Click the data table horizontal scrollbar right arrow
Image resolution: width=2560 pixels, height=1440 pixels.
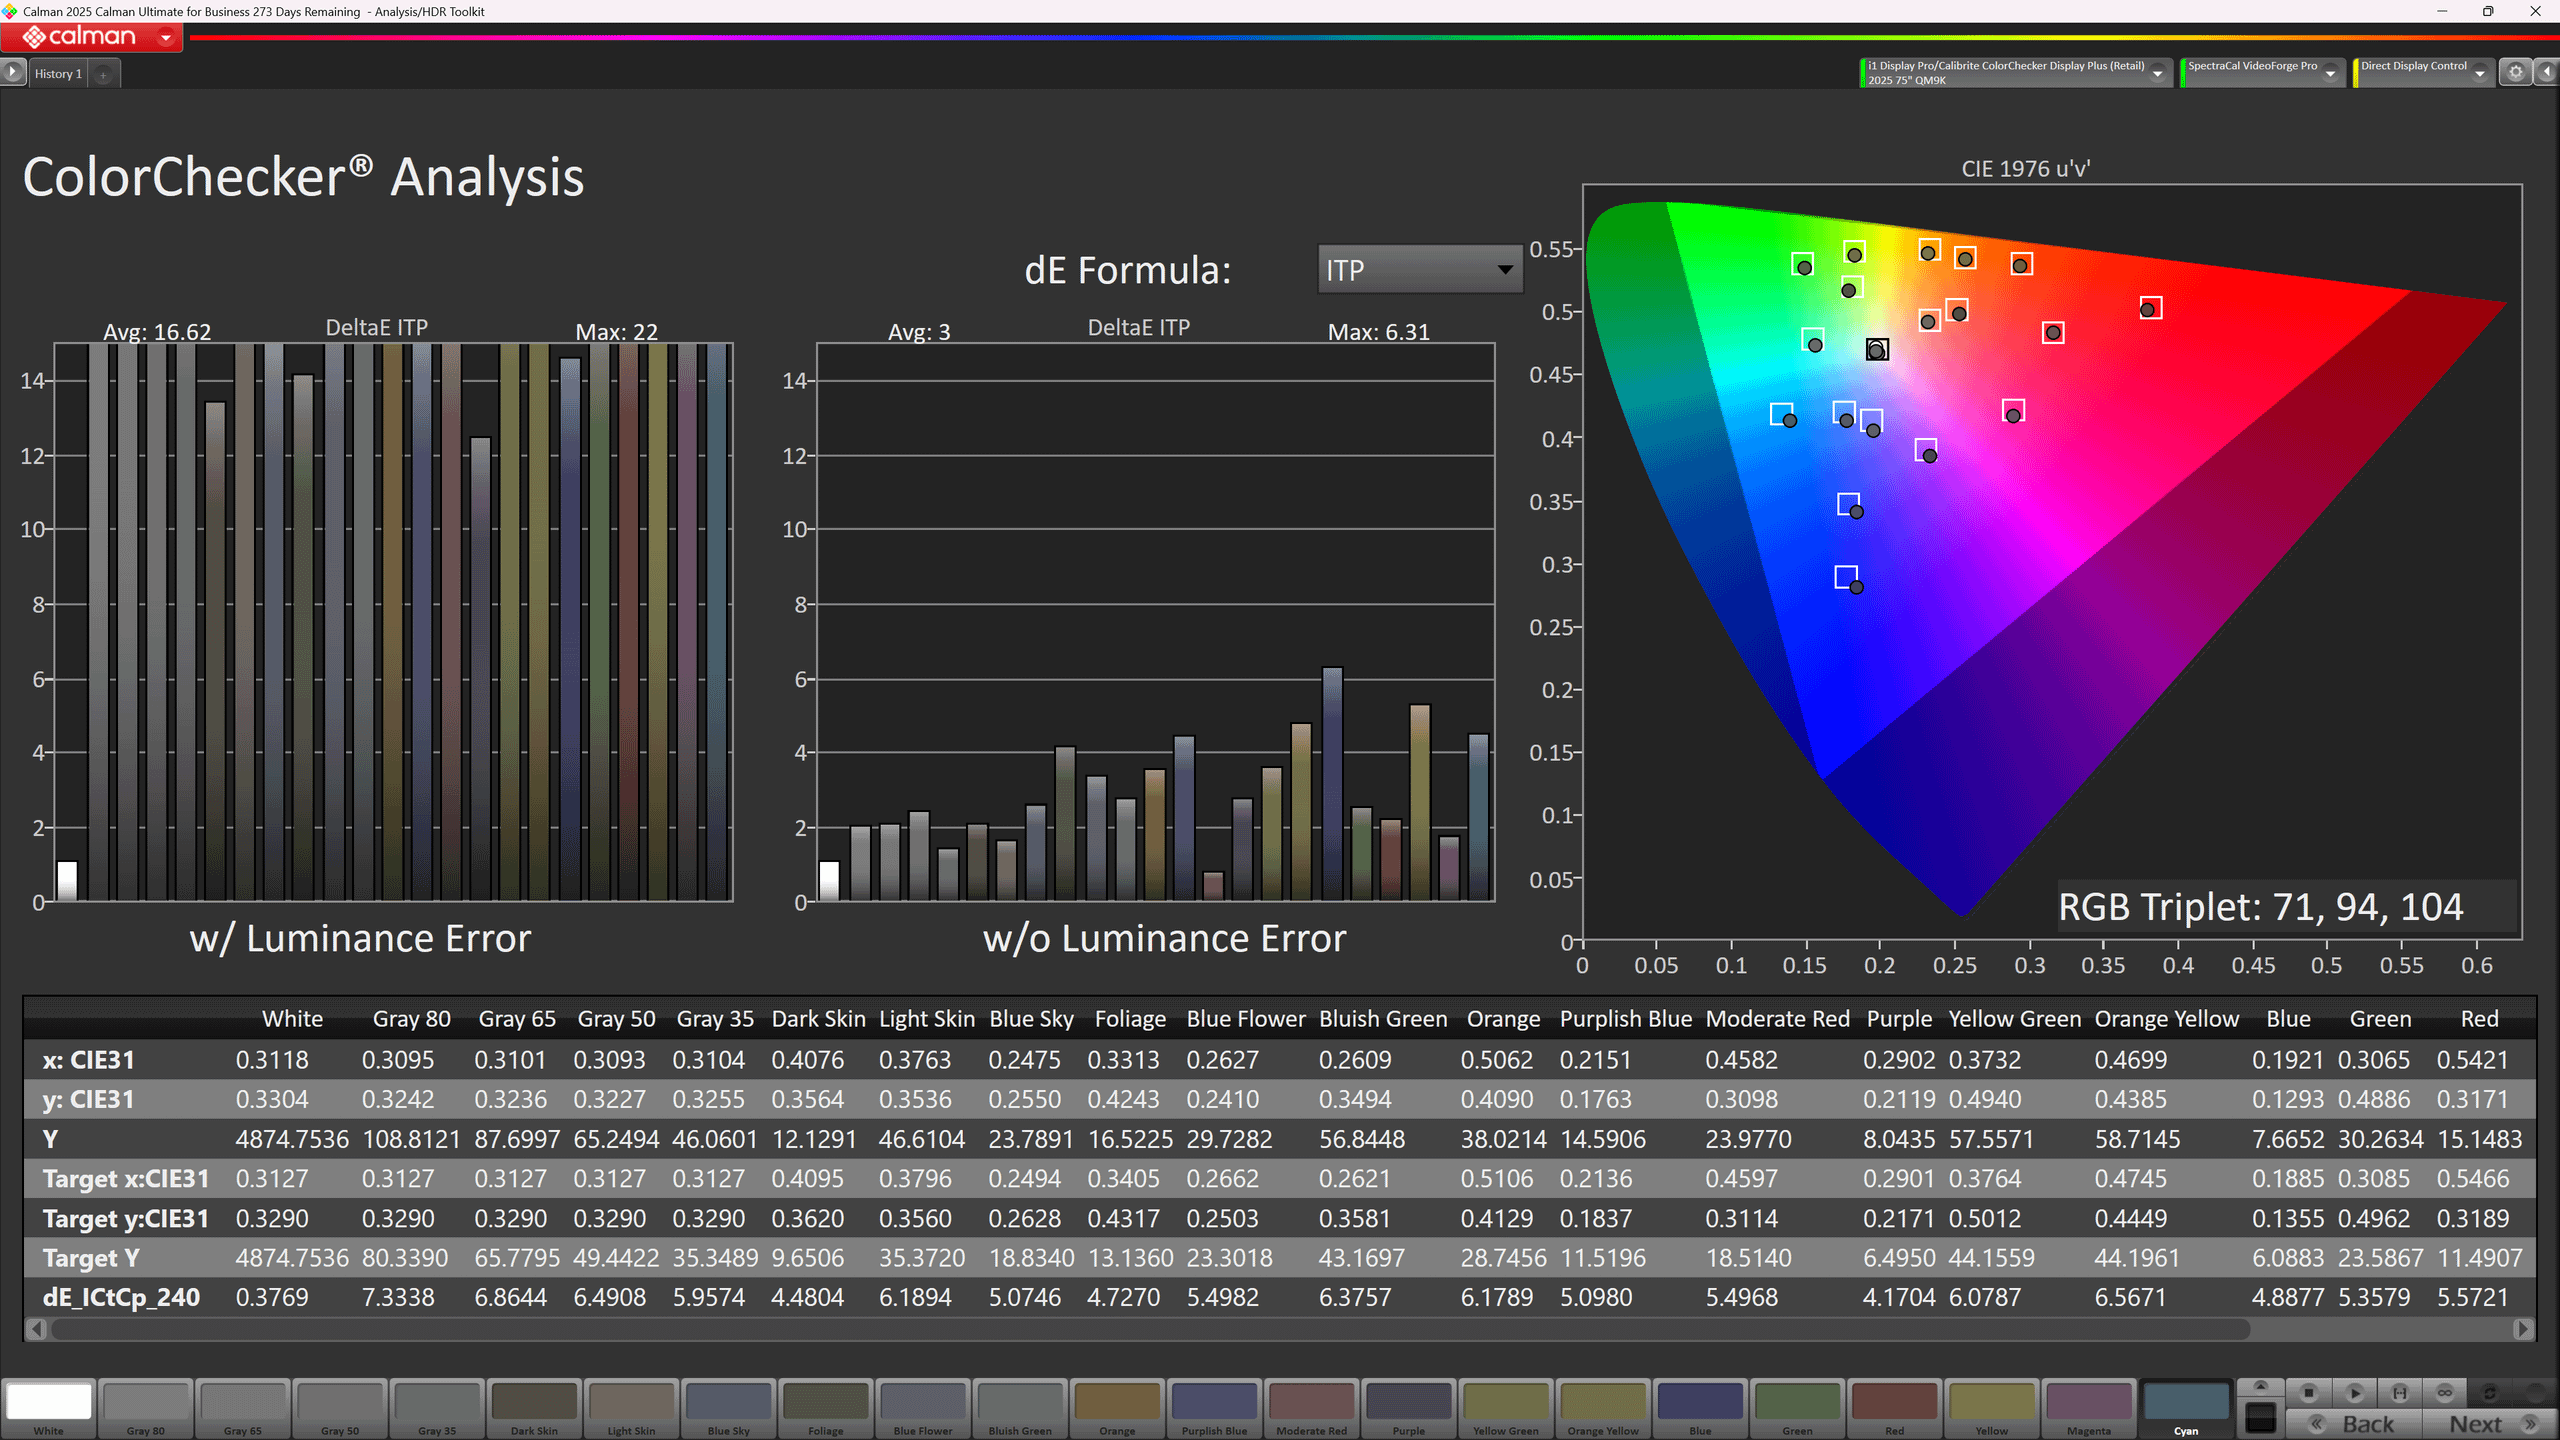click(x=2523, y=1329)
